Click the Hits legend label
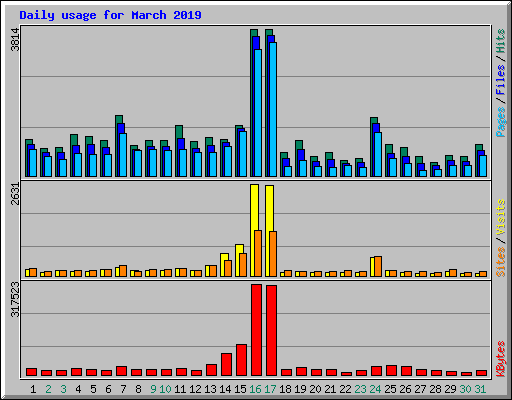Screen dimensions: 512x400 (x=500, y=41)
